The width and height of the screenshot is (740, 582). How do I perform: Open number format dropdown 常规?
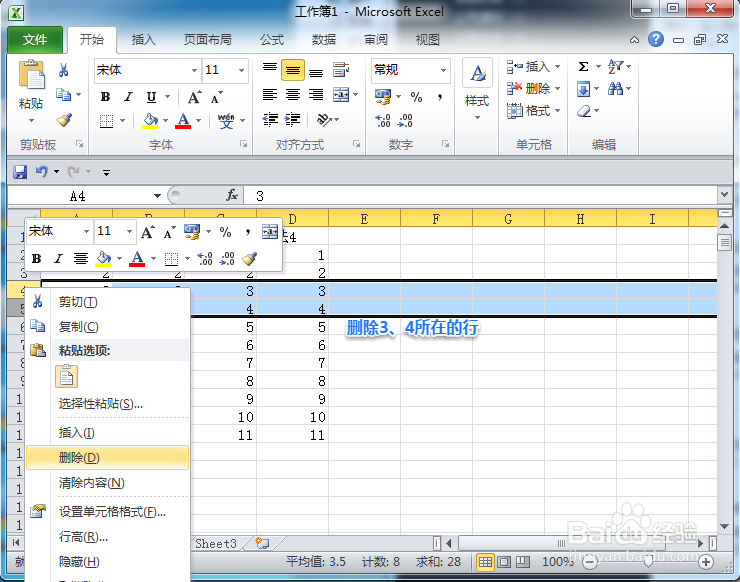(x=443, y=70)
